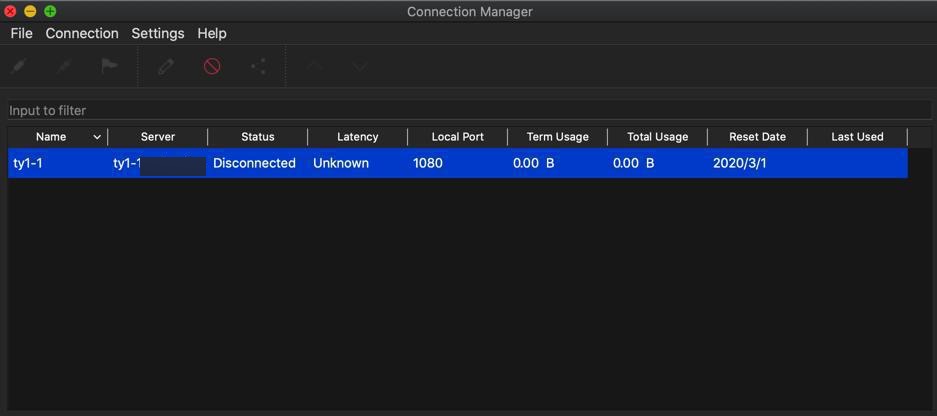Click the Local Port column header
Viewport: 937px width, 416px height.
pyautogui.click(x=457, y=137)
